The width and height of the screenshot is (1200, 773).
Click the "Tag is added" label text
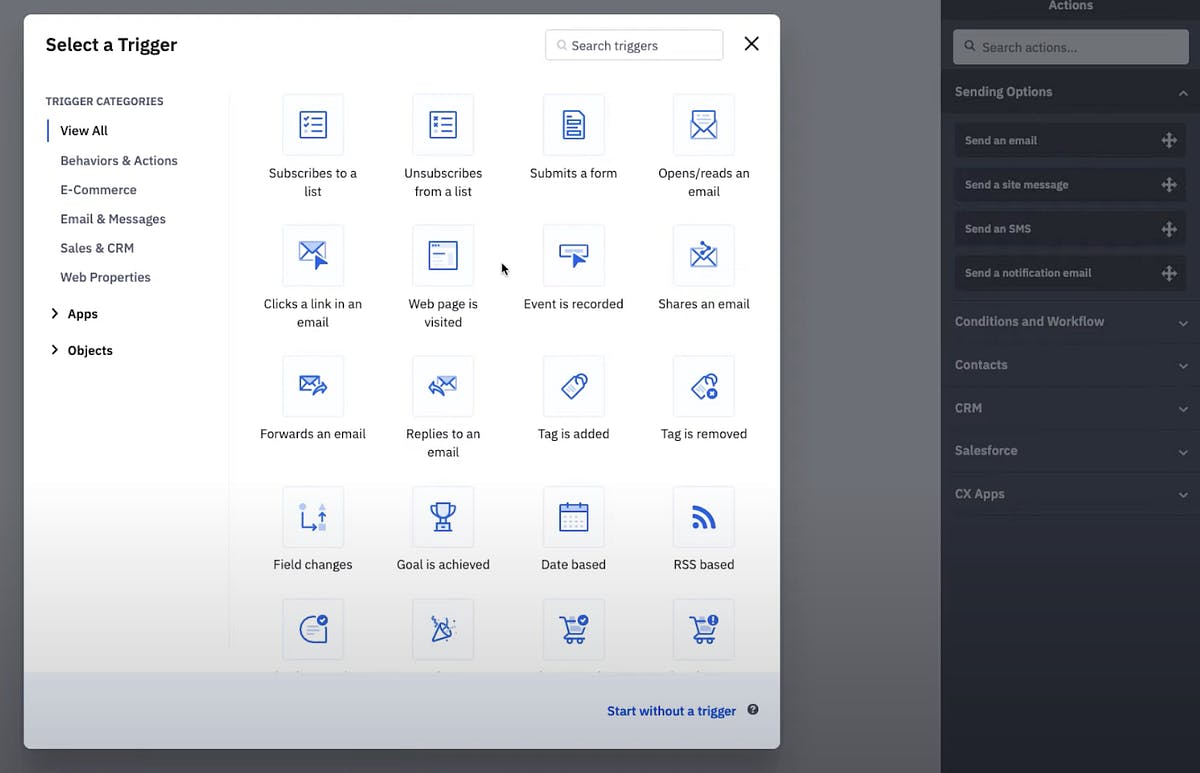coord(574,434)
